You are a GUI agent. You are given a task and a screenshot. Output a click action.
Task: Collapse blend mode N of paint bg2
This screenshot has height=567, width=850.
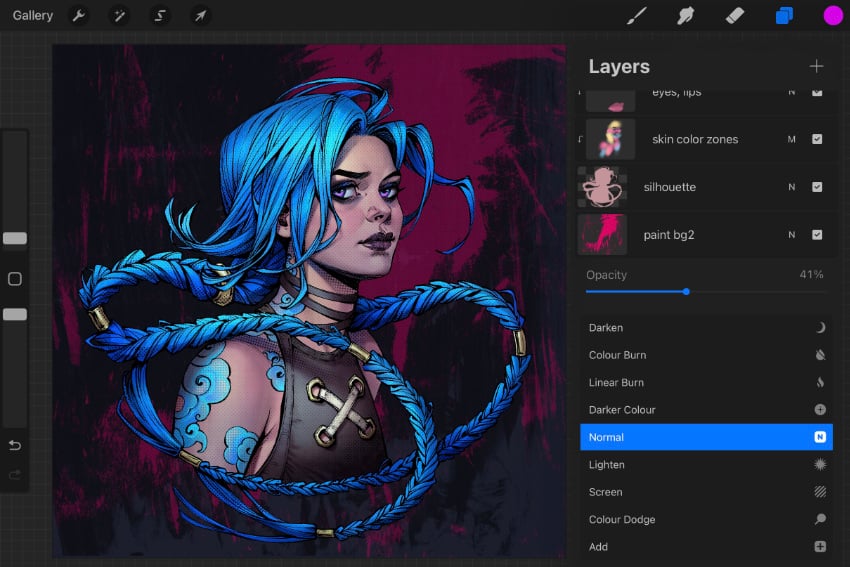791,235
